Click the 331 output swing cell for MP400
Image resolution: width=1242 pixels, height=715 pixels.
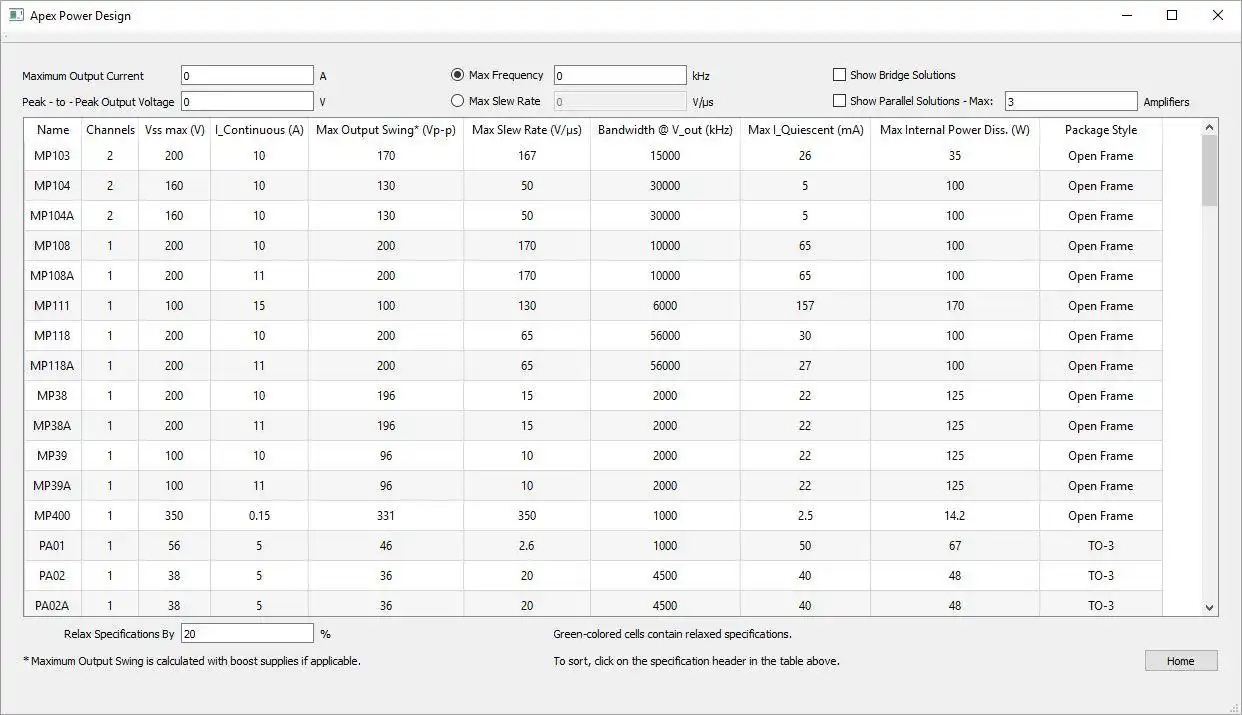[386, 516]
